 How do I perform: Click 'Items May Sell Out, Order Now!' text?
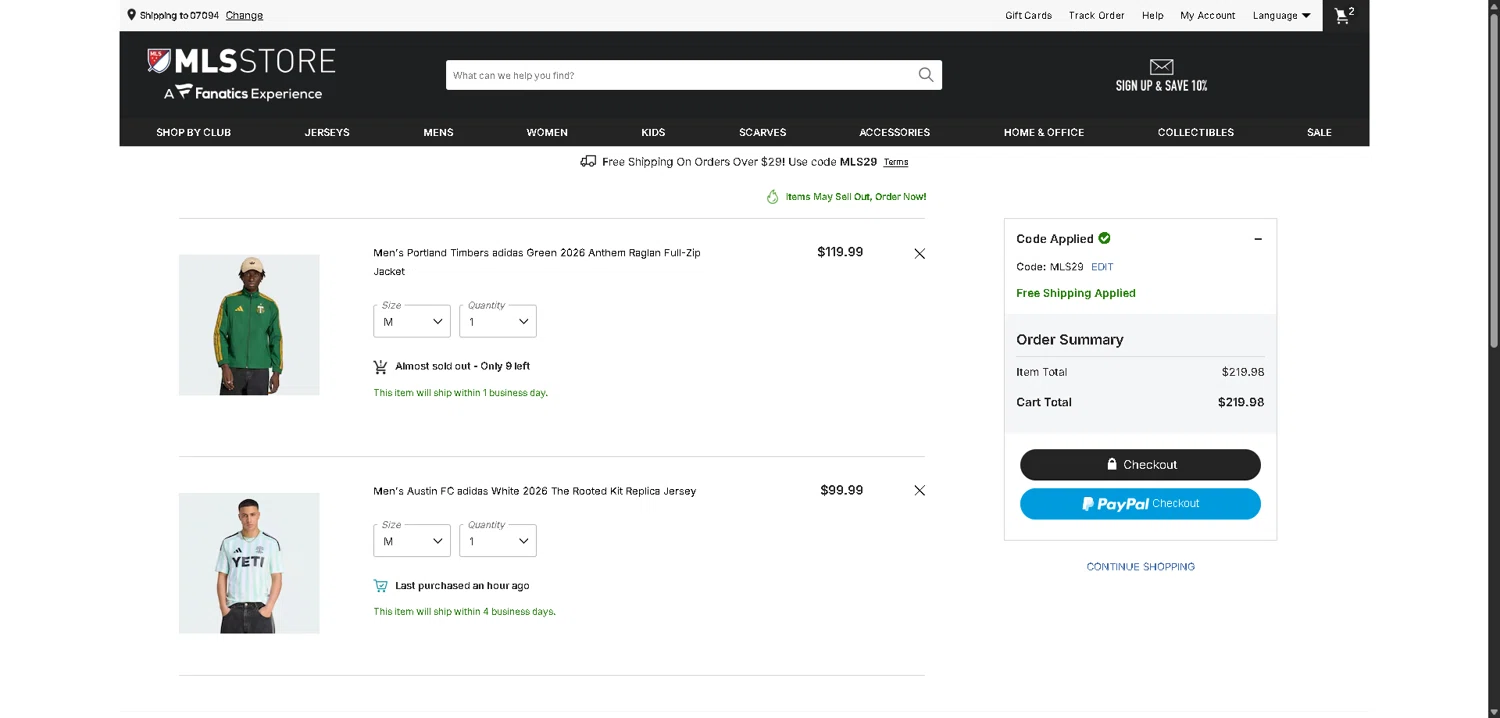click(856, 197)
